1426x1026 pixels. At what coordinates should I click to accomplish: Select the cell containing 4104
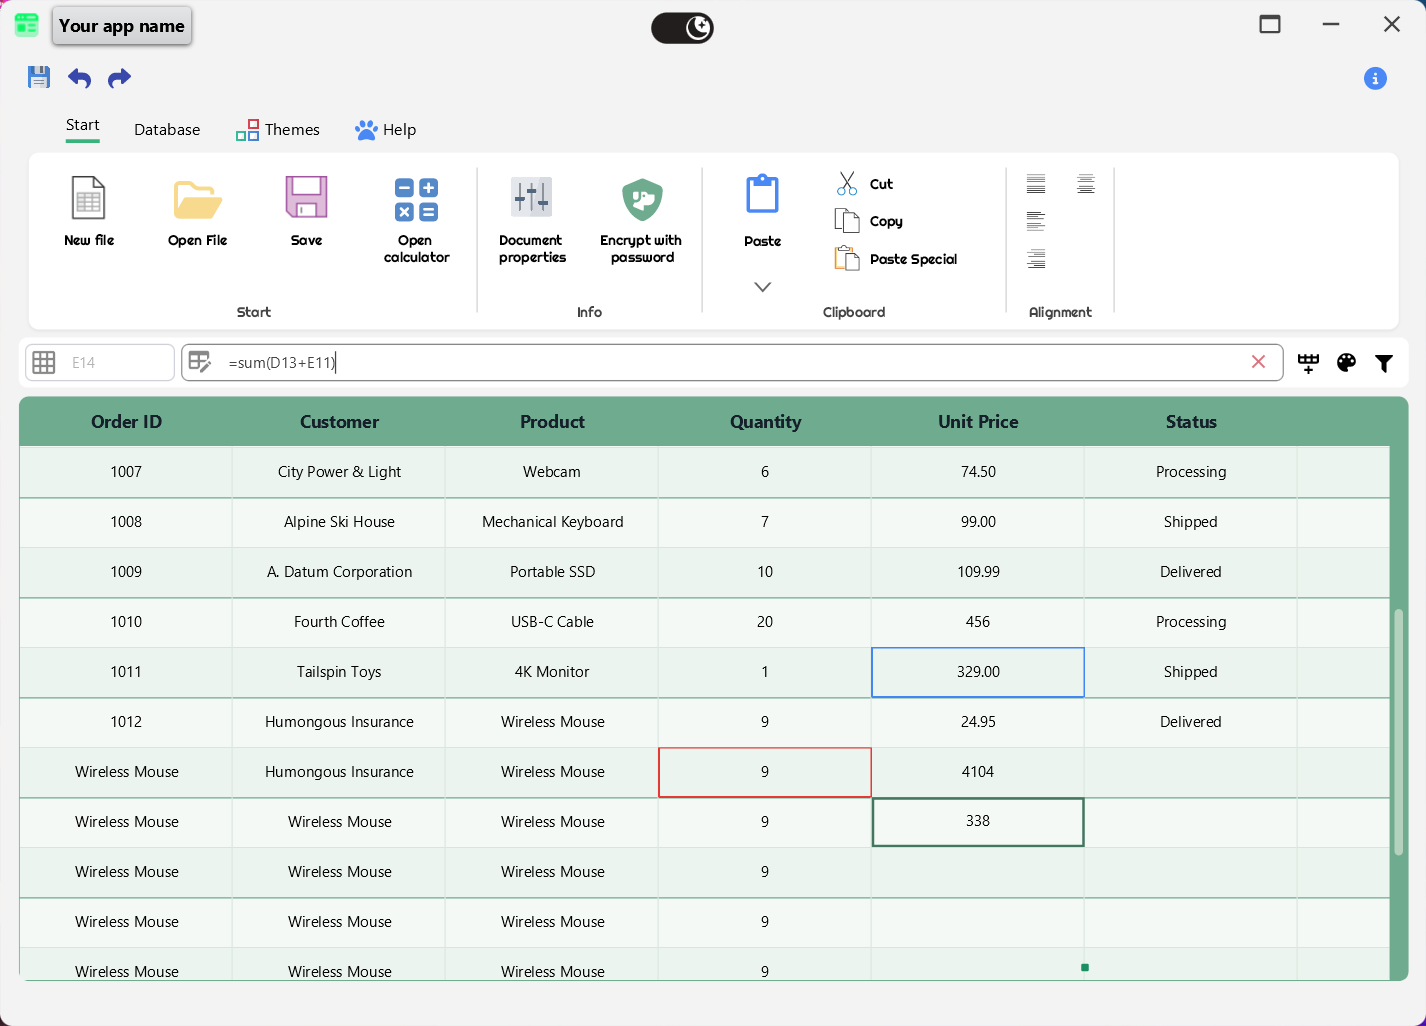click(978, 772)
